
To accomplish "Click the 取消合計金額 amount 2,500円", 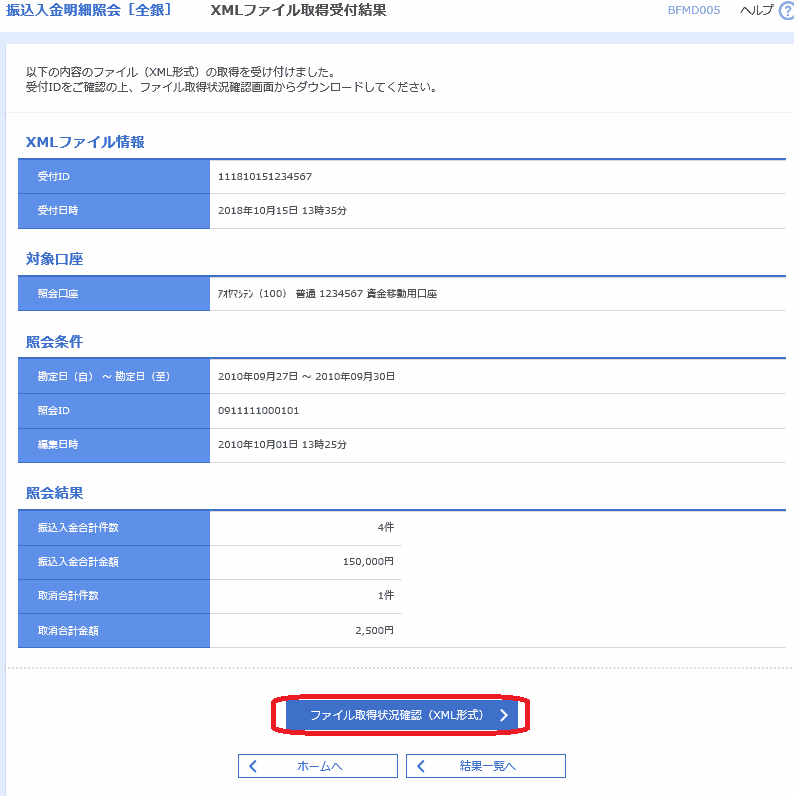I will (375, 631).
